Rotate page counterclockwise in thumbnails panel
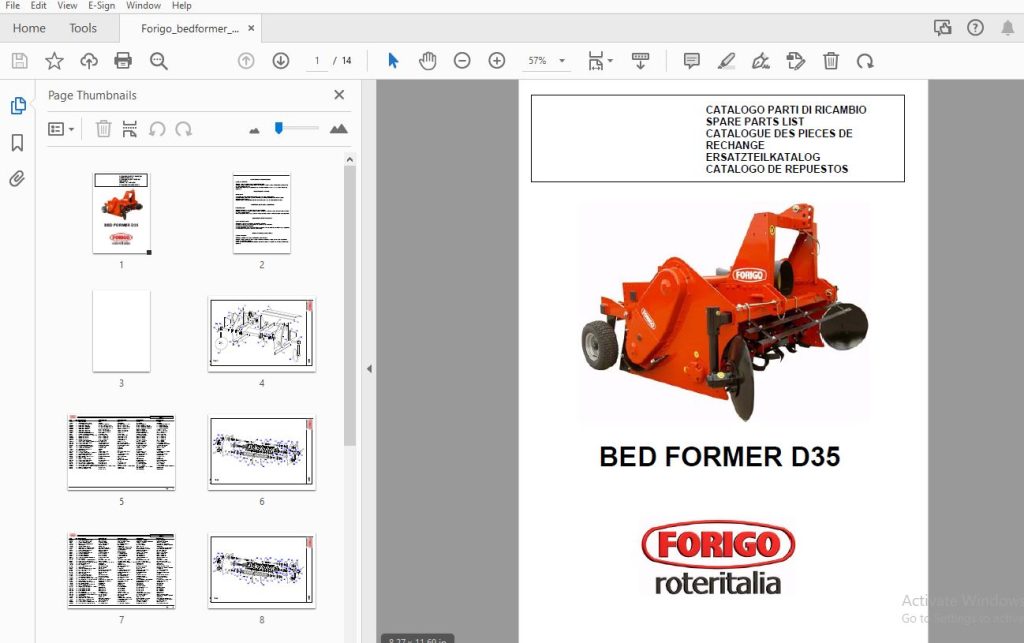 (x=157, y=129)
